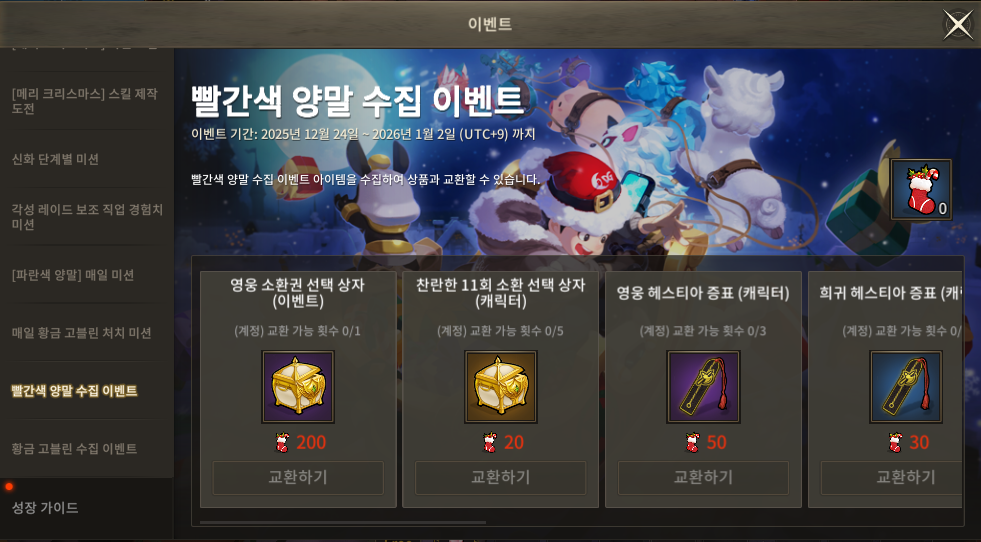Open 각성 레이드 보조 직업 경험치 미션
This screenshot has height=542, width=981.
pyautogui.click(x=86, y=217)
